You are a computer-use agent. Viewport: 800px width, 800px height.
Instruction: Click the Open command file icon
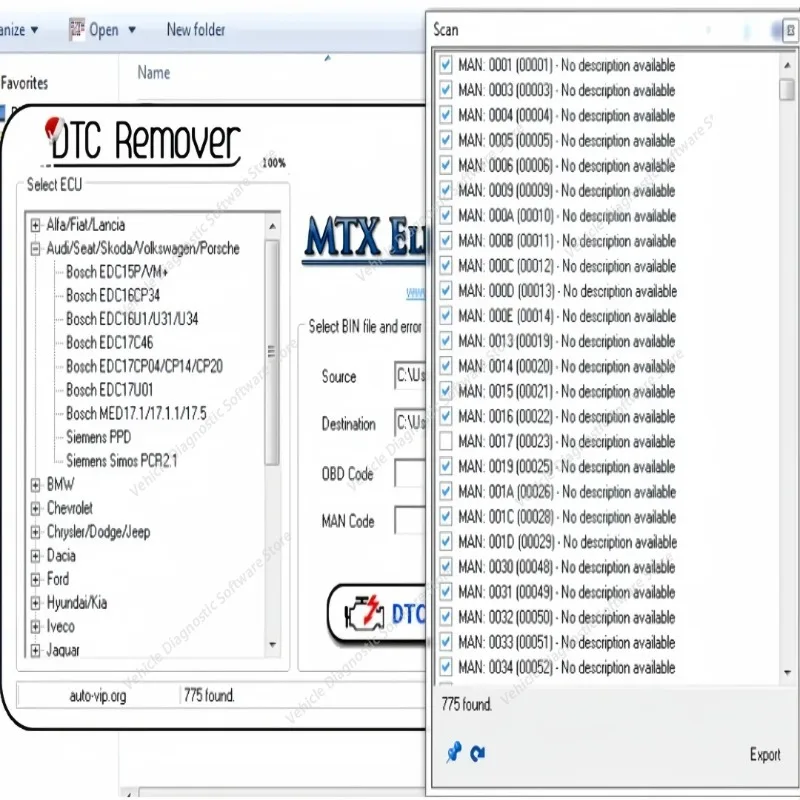pos(78,29)
